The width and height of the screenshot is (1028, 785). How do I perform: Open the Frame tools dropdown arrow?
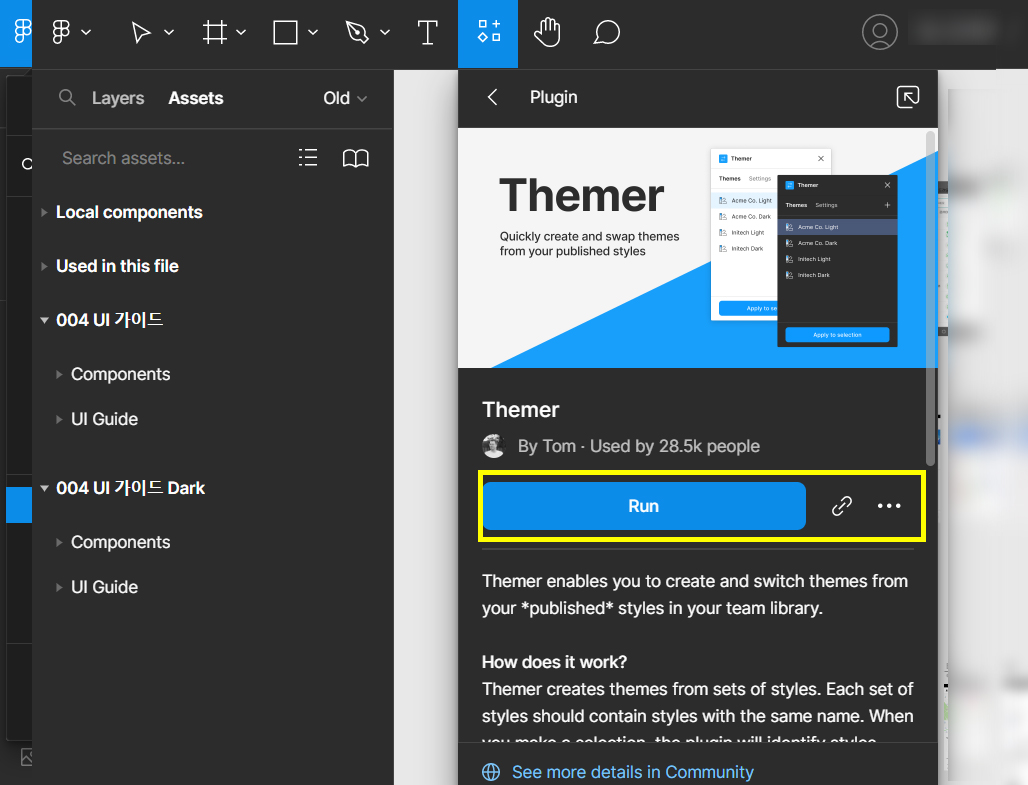[x=241, y=32]
